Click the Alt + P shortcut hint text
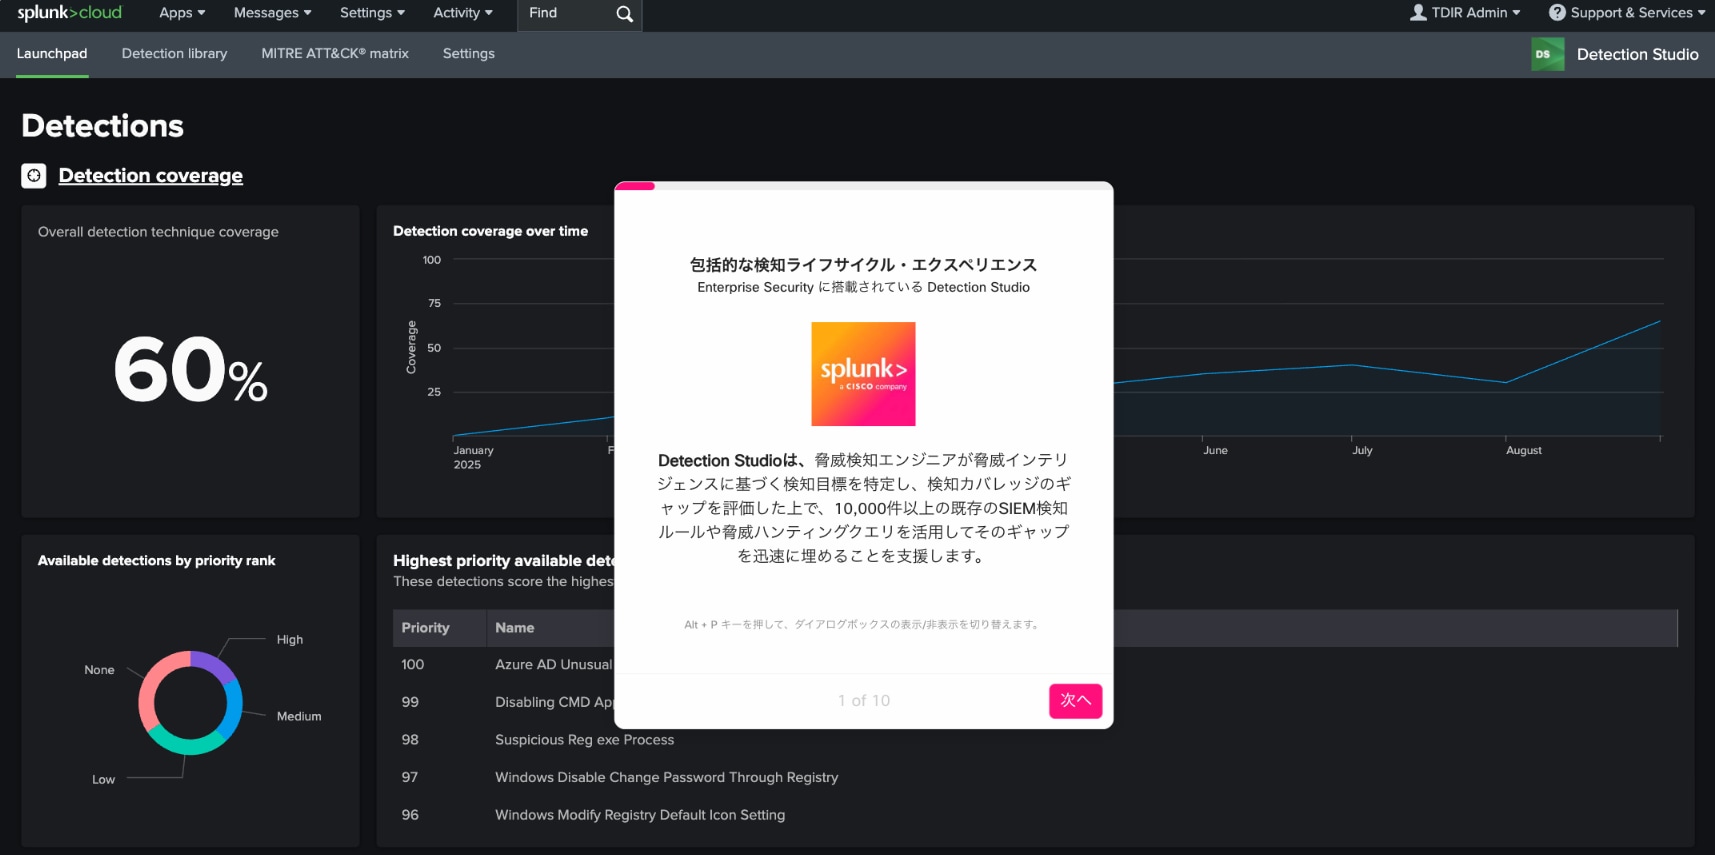 click(863, 625)
